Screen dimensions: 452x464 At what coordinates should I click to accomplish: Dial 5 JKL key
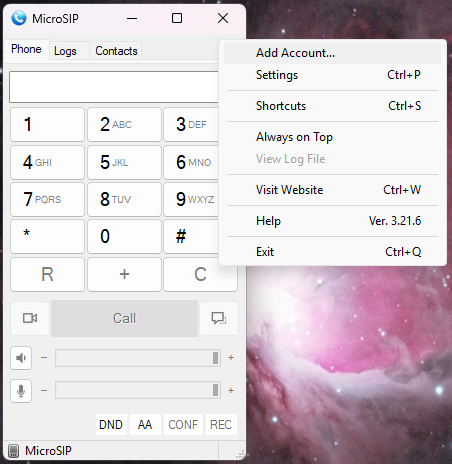[124, 162]
